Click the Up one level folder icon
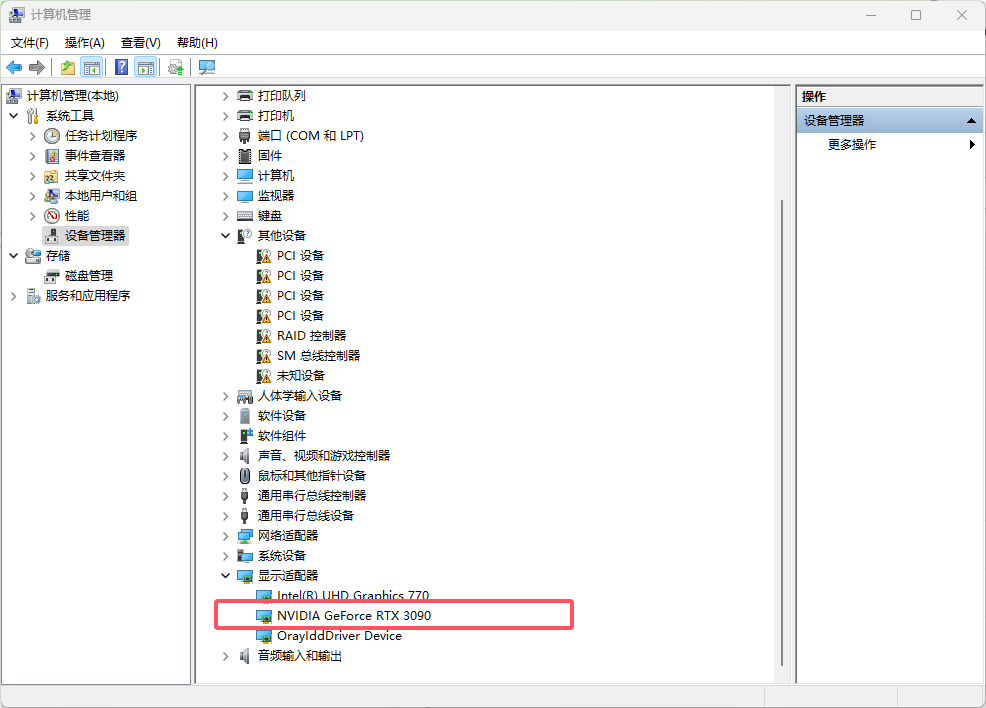 [x=68, y=67]
